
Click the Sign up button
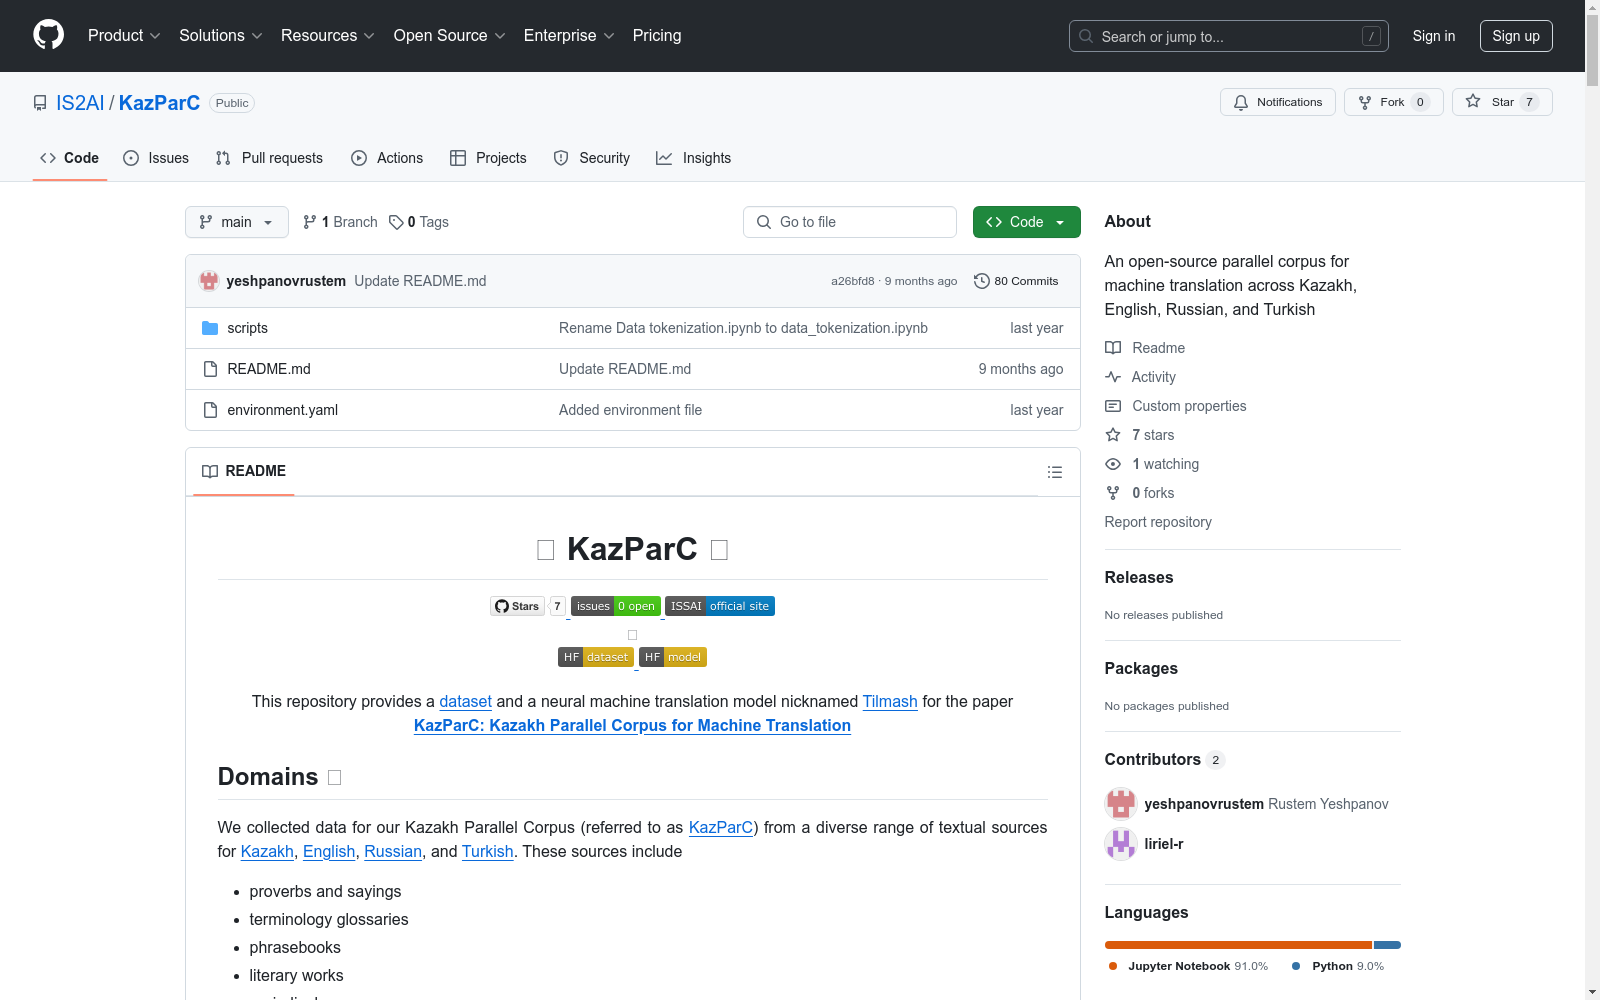pyautogui.click(x=1516, y=36)
